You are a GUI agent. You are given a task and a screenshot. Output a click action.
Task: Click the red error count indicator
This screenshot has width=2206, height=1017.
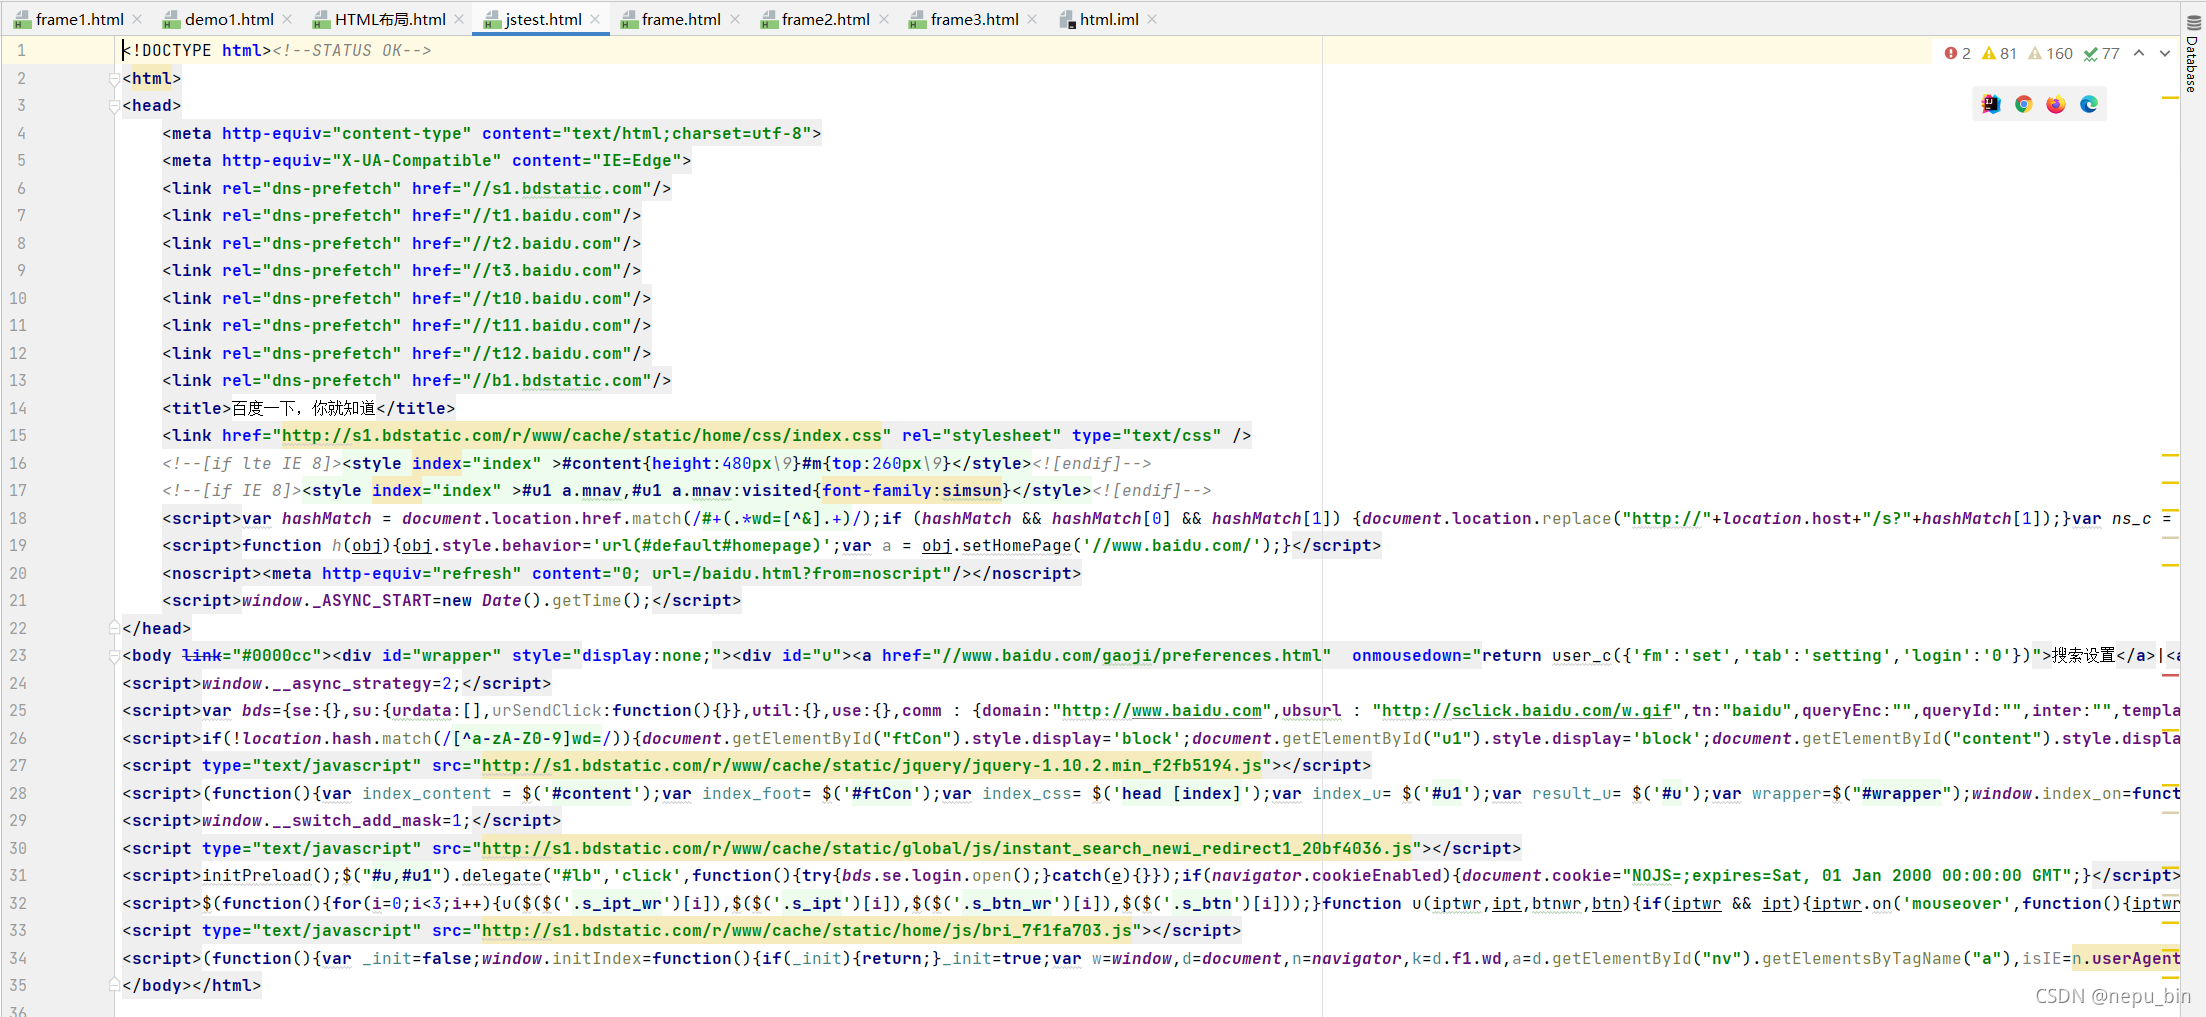[x=1957, y=53]
